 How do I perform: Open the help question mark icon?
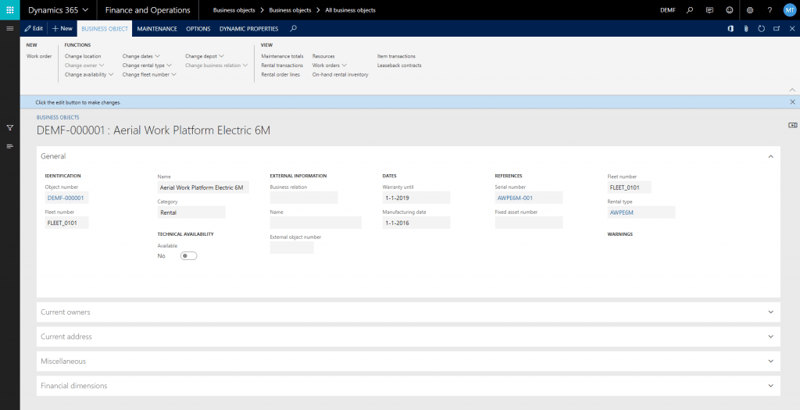coord(769,10)
